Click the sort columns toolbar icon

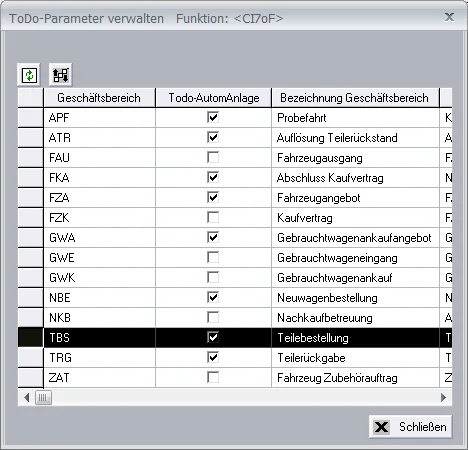(x=61, y=75)
